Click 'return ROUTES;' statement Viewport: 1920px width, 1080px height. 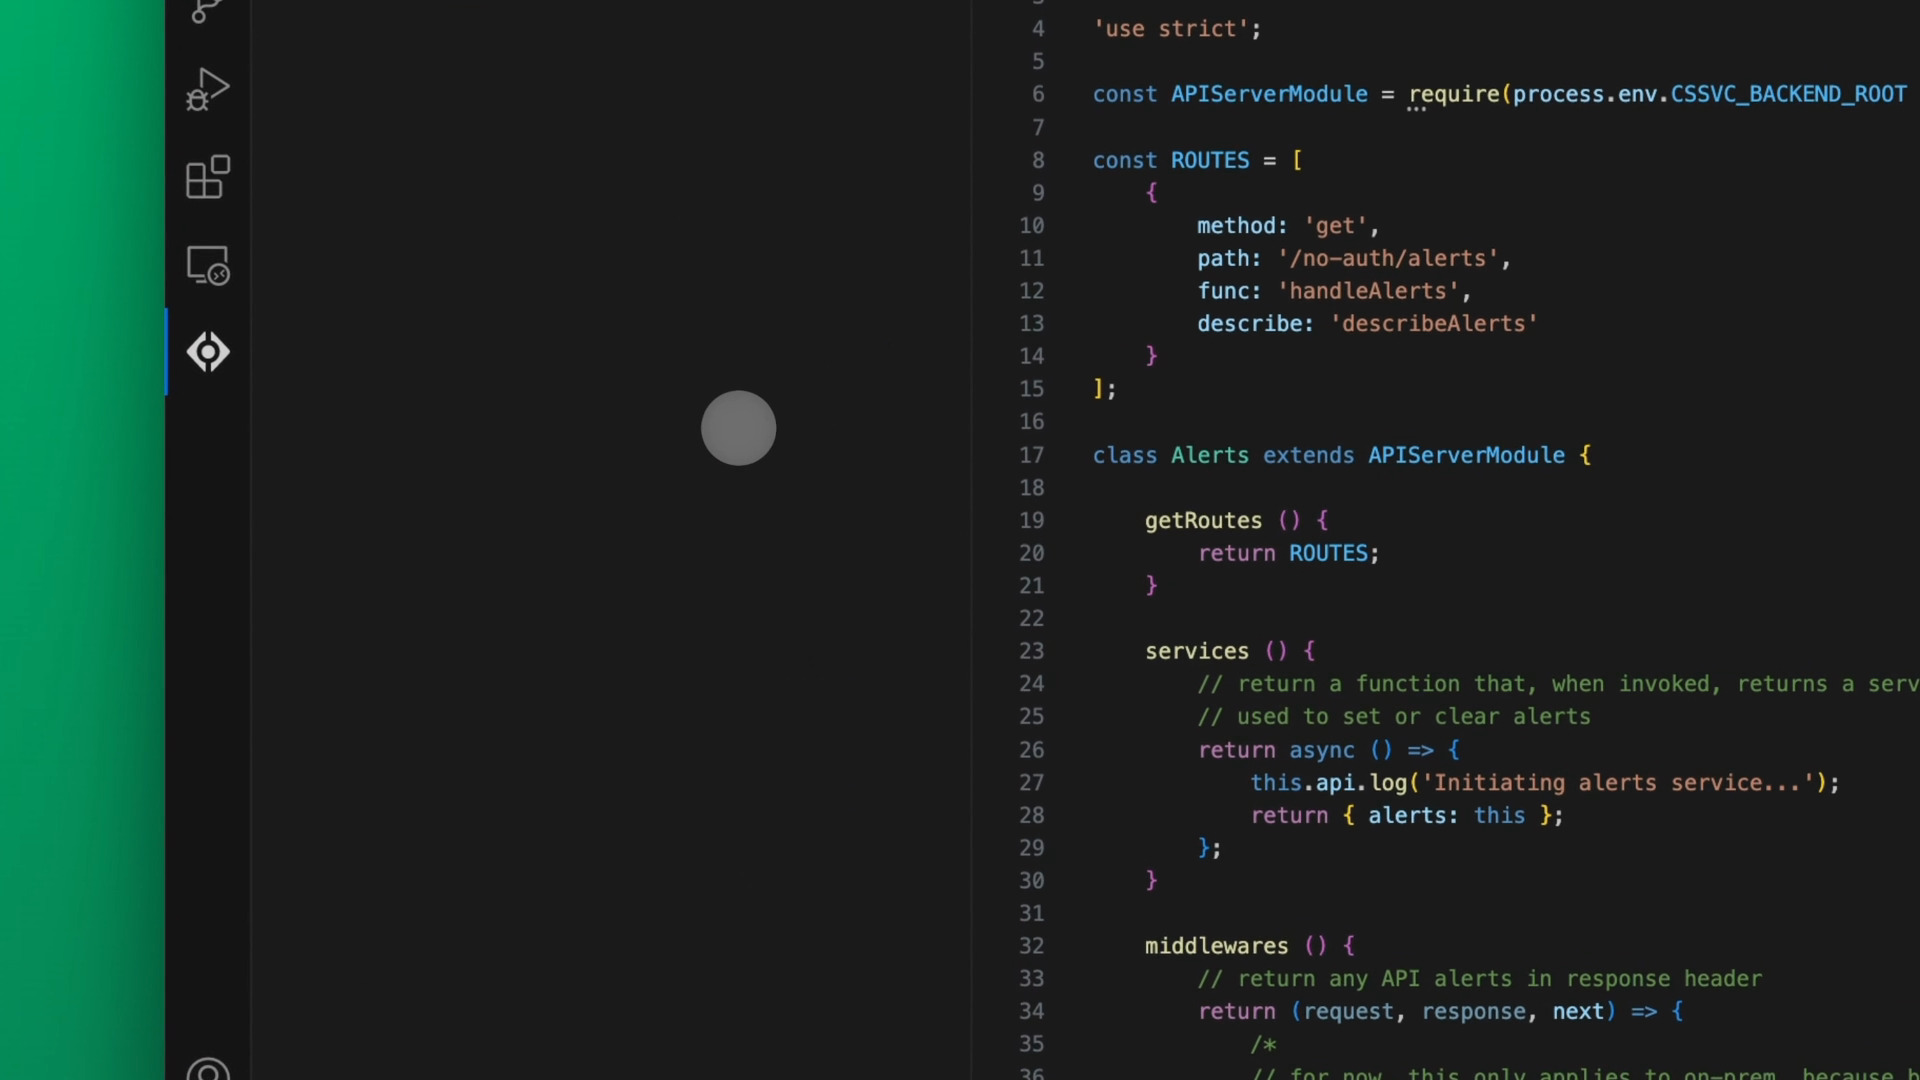(1289, 553)
